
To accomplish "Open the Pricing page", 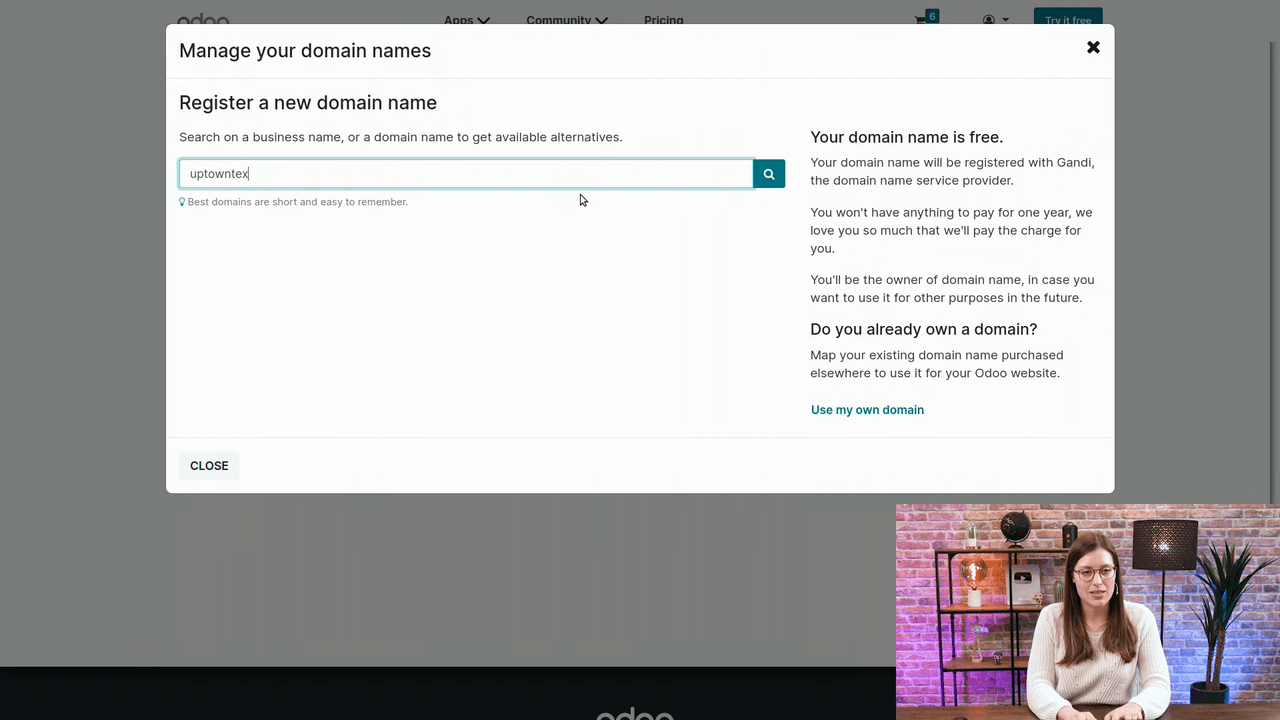I will click(x=663, y=20).
